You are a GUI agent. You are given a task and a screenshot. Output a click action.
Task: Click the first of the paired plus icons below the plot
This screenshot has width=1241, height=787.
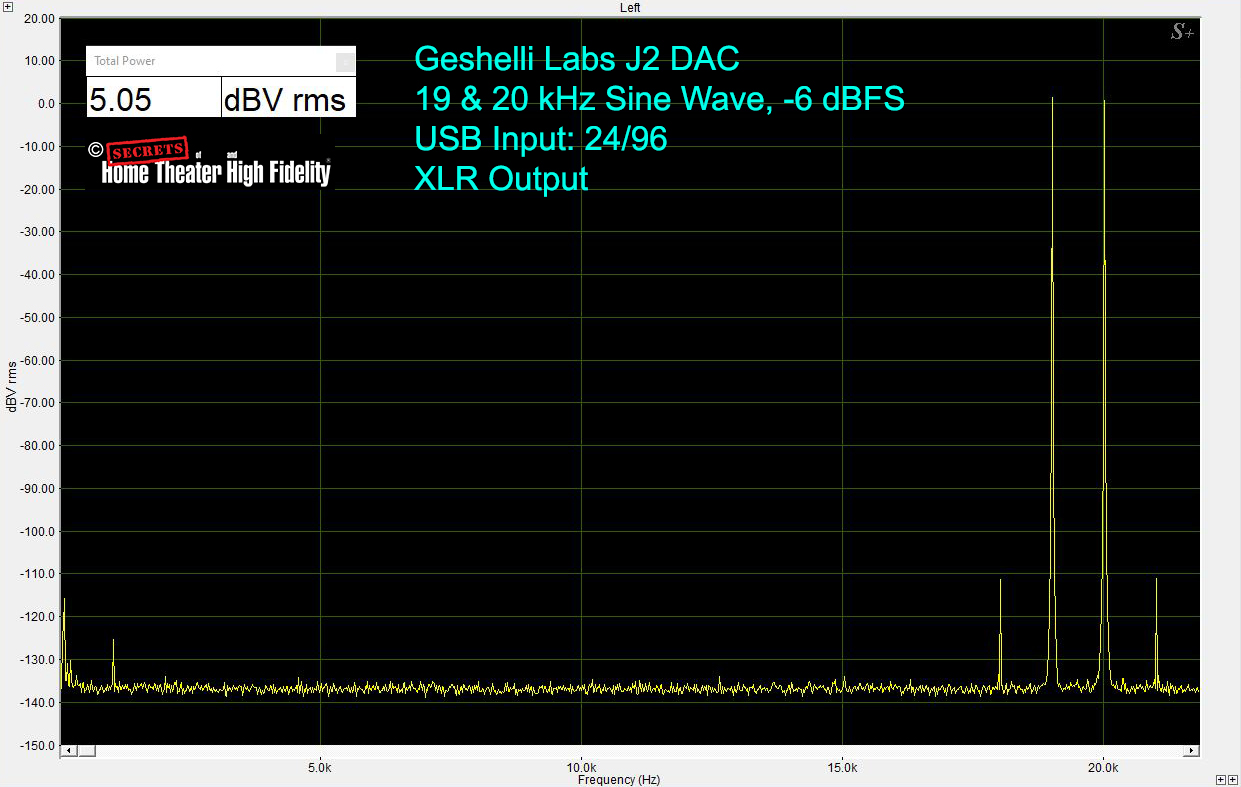tap(1220, 778)
